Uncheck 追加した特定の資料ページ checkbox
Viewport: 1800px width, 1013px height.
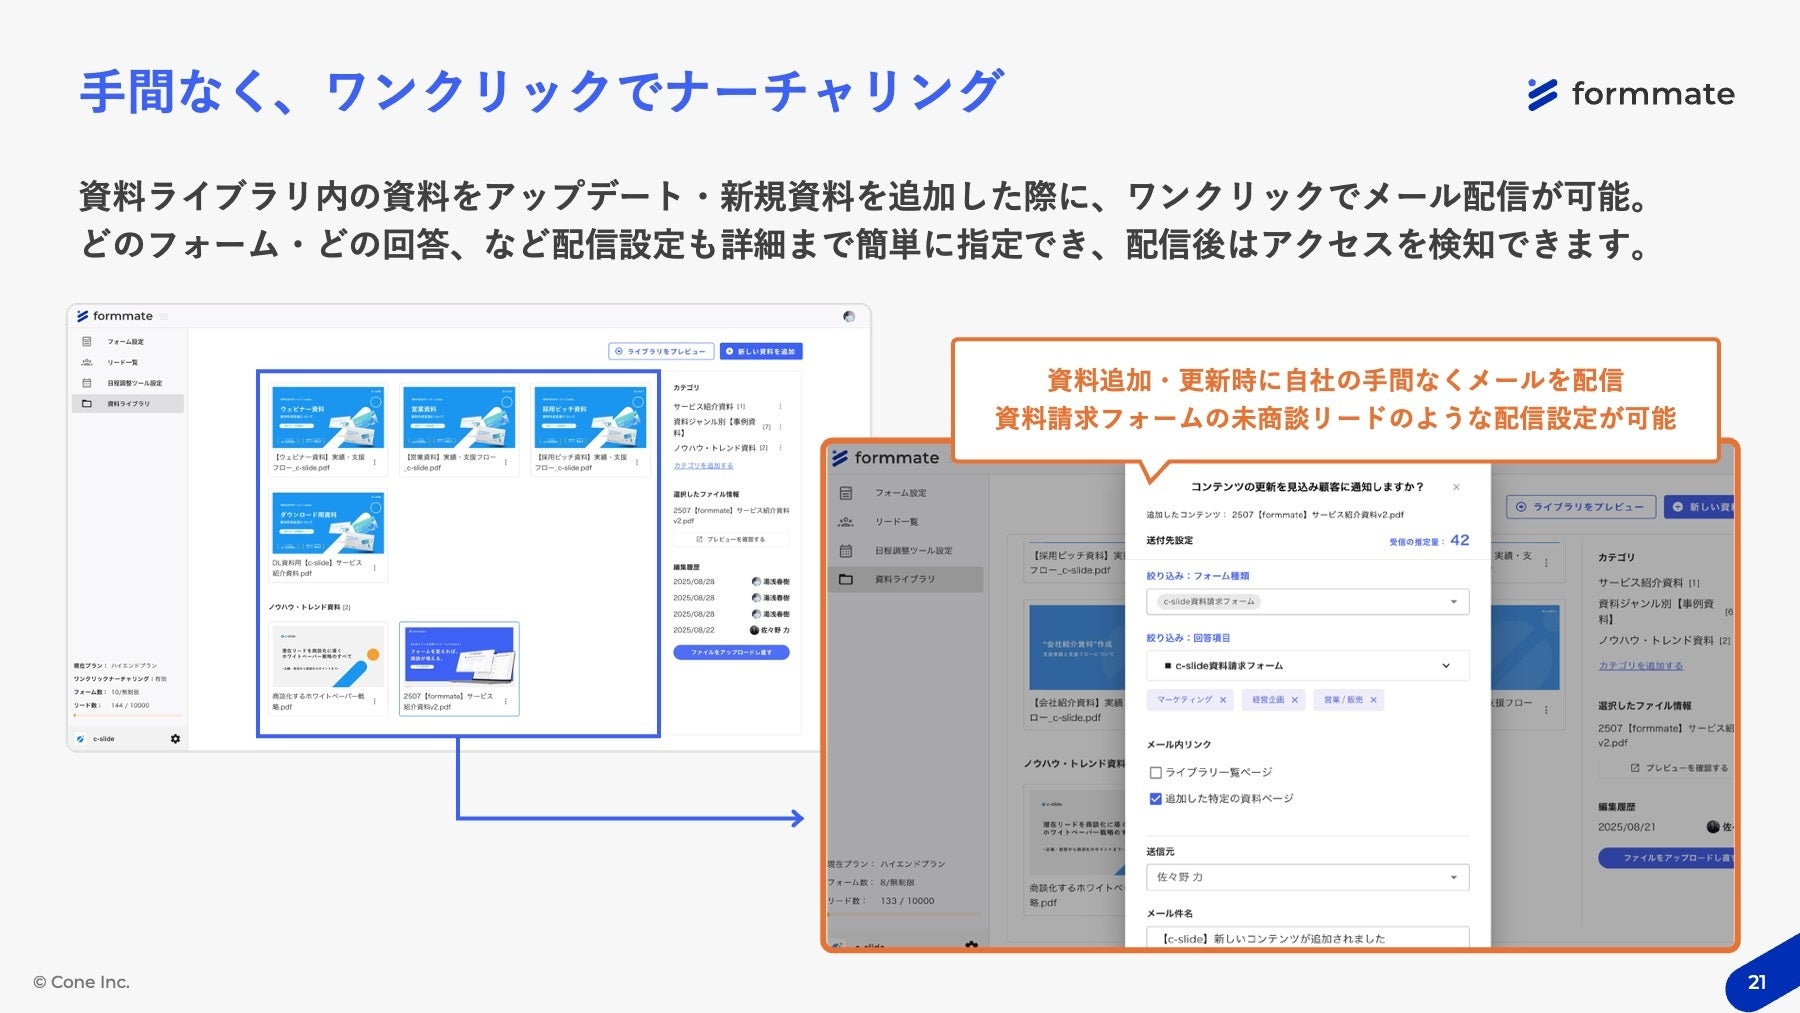1155,799
